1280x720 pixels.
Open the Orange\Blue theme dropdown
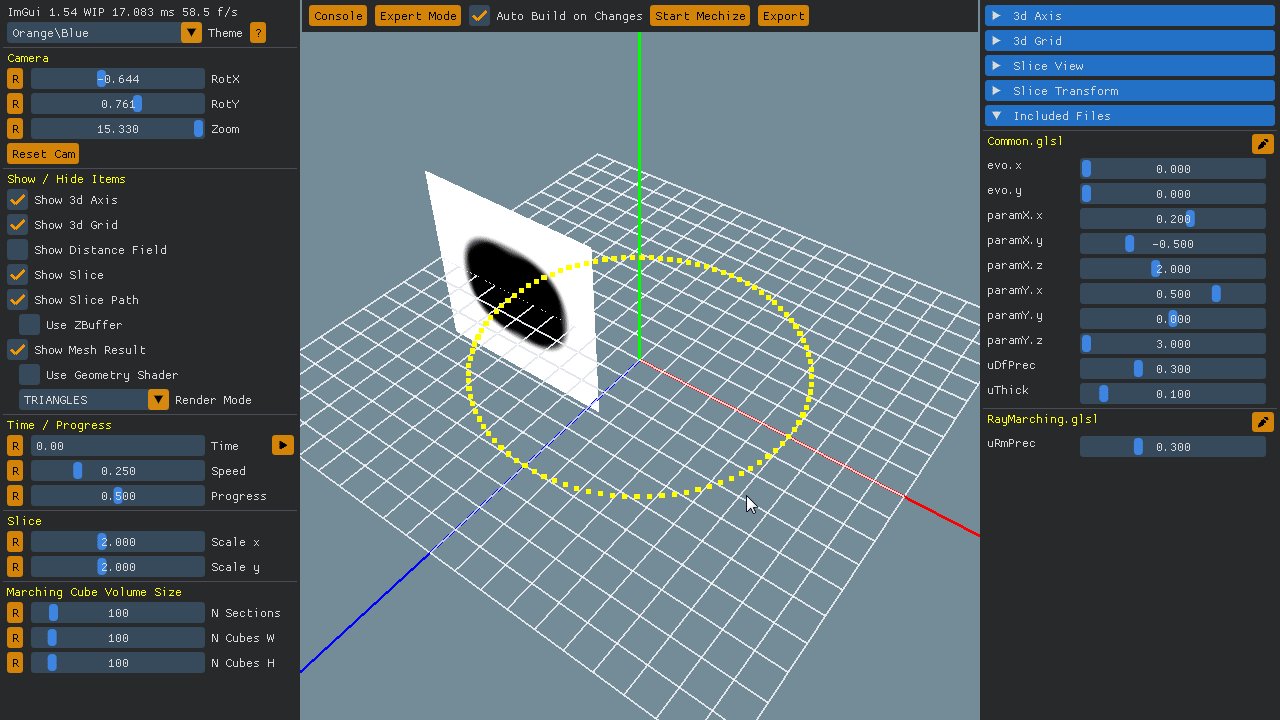click(x=189, y=32)
